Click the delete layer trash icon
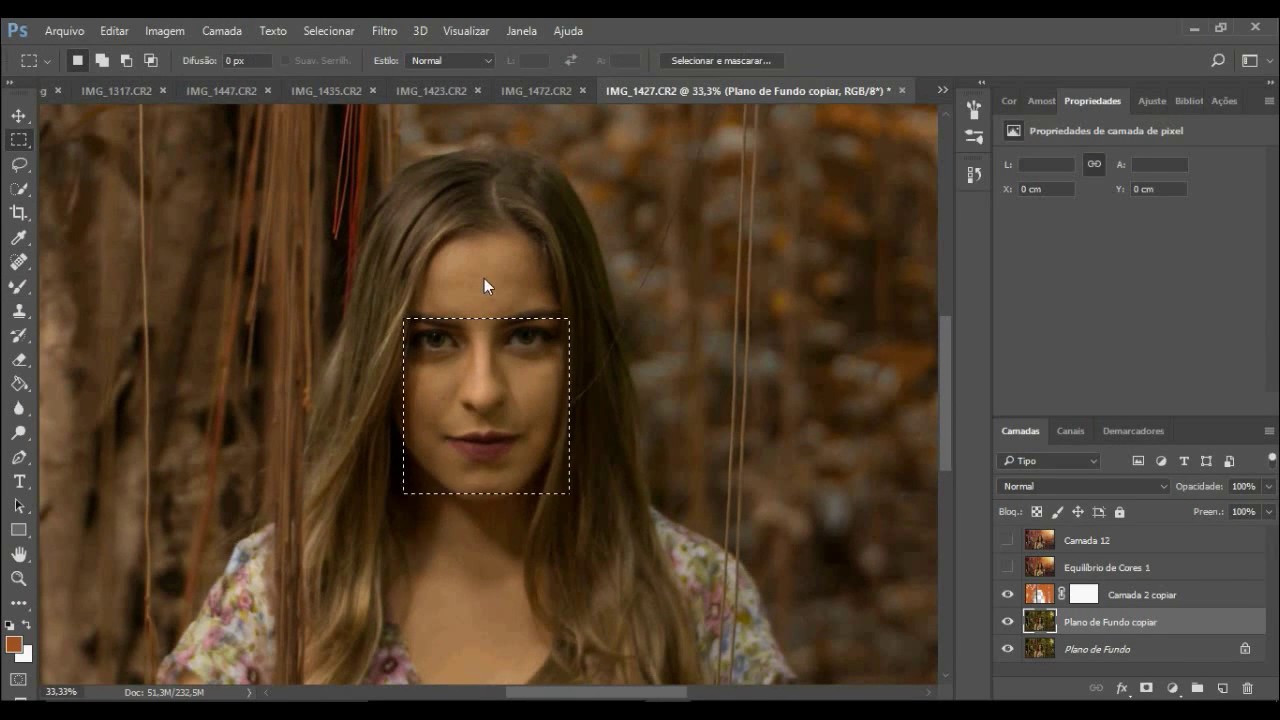 click(x=1247, y=688)
